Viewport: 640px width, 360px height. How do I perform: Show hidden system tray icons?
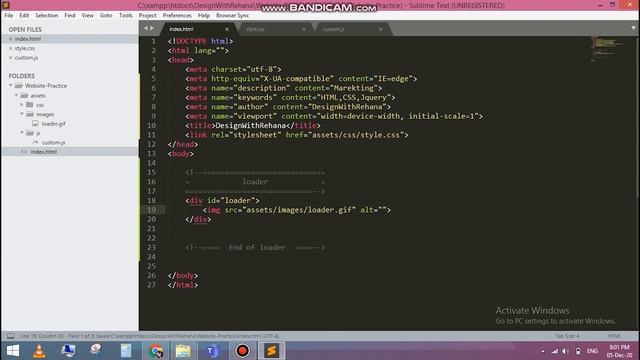click(x=542, y=351)
